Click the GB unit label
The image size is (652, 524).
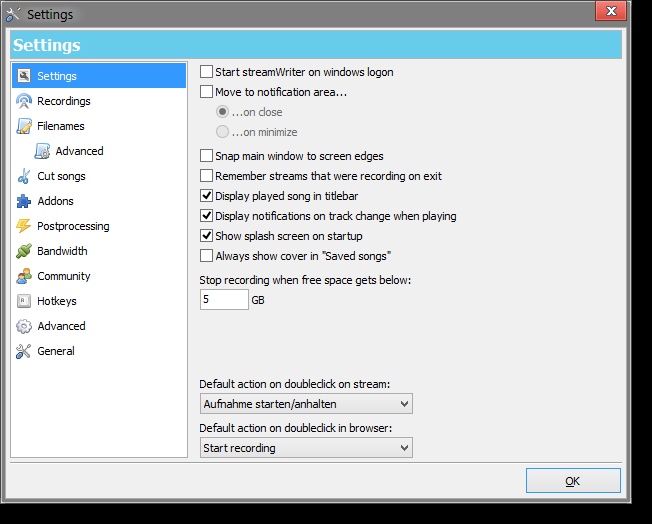coord(258,300)
